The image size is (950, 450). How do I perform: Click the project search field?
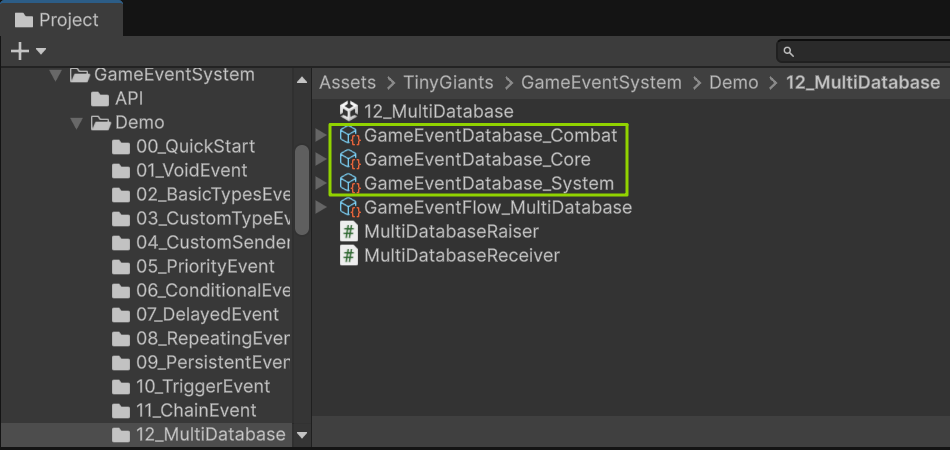click(865, 51)
